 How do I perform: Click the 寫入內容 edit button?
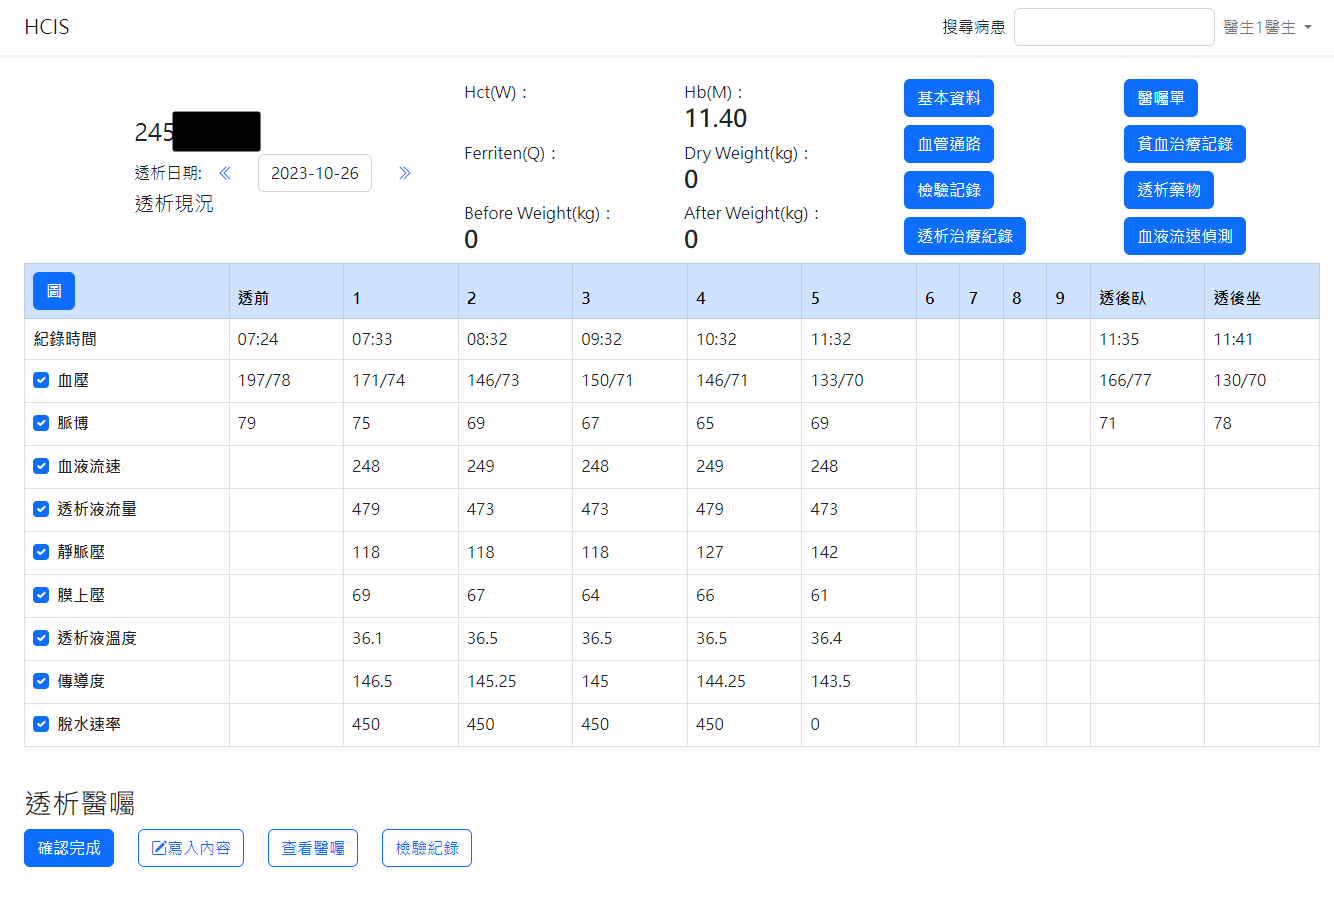(191, 848)
